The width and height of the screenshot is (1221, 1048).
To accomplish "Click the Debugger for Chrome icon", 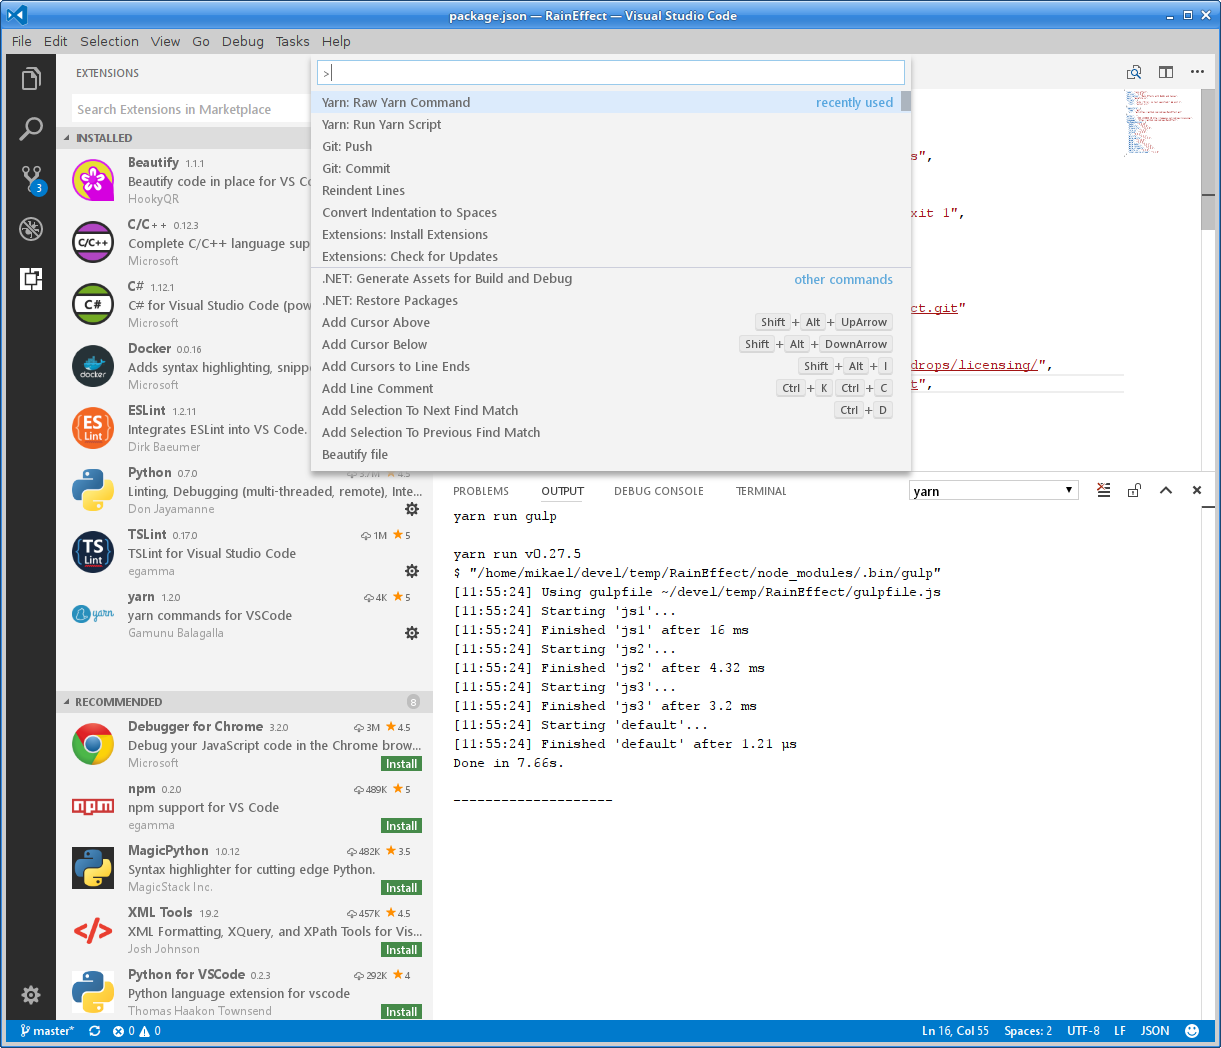I will 93,744.
